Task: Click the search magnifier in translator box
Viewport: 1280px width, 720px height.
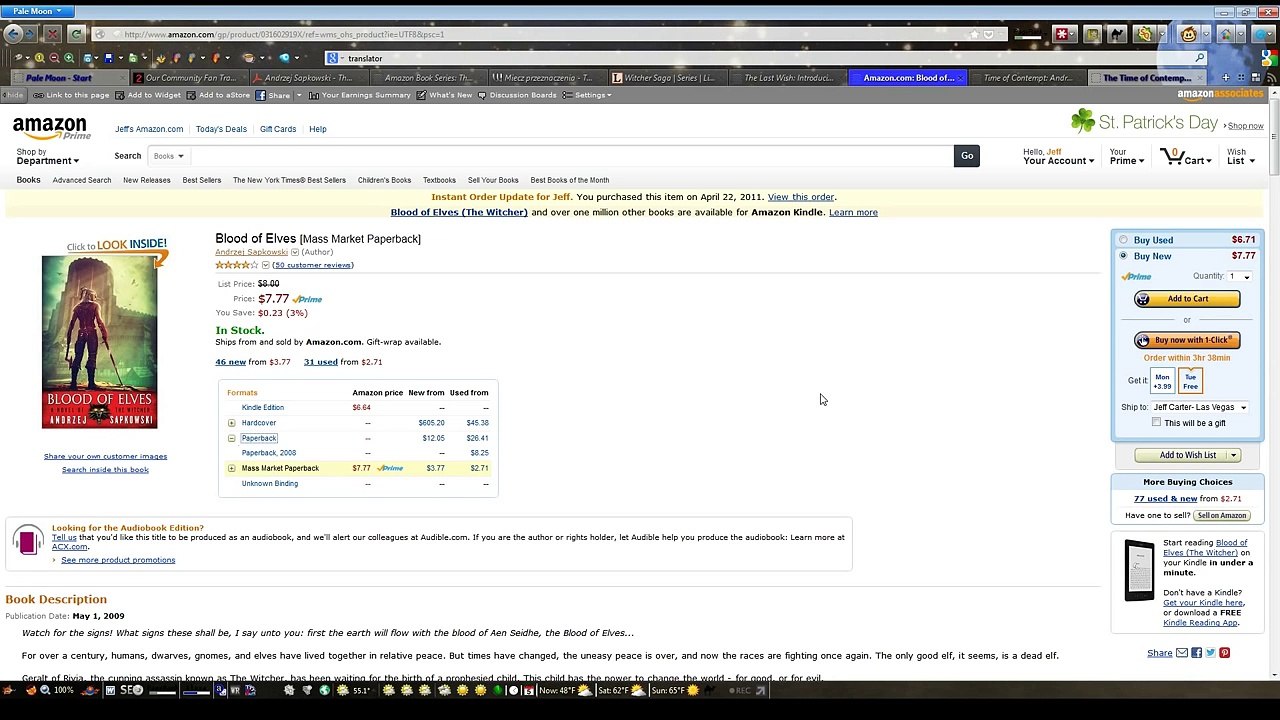Action: click(x=1200, y=58)
